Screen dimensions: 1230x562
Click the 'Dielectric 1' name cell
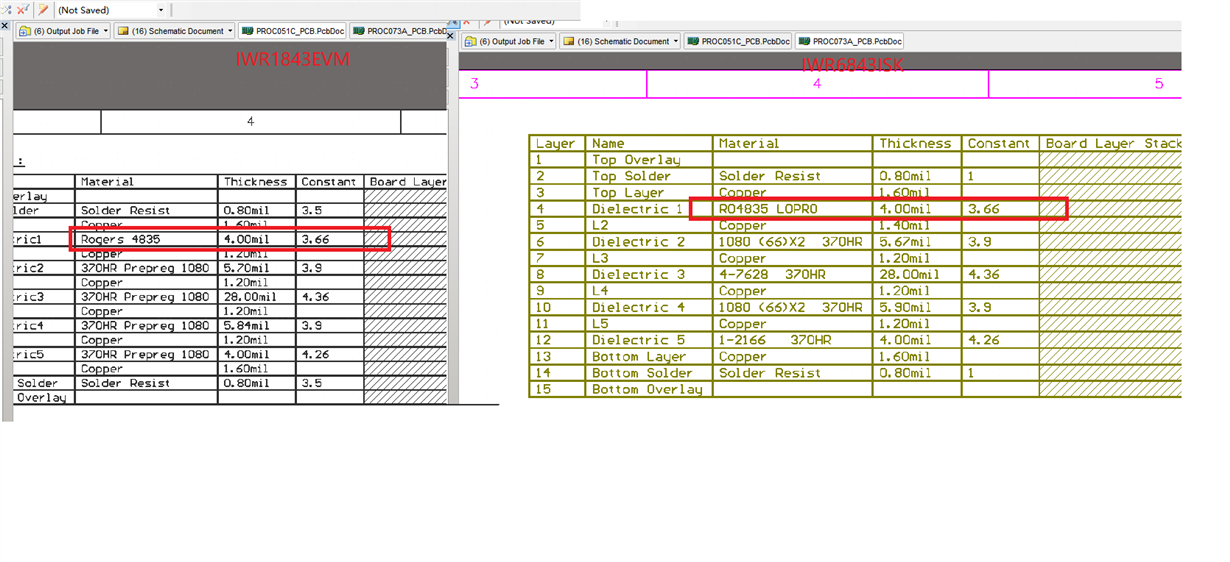(x=649, y=209)
